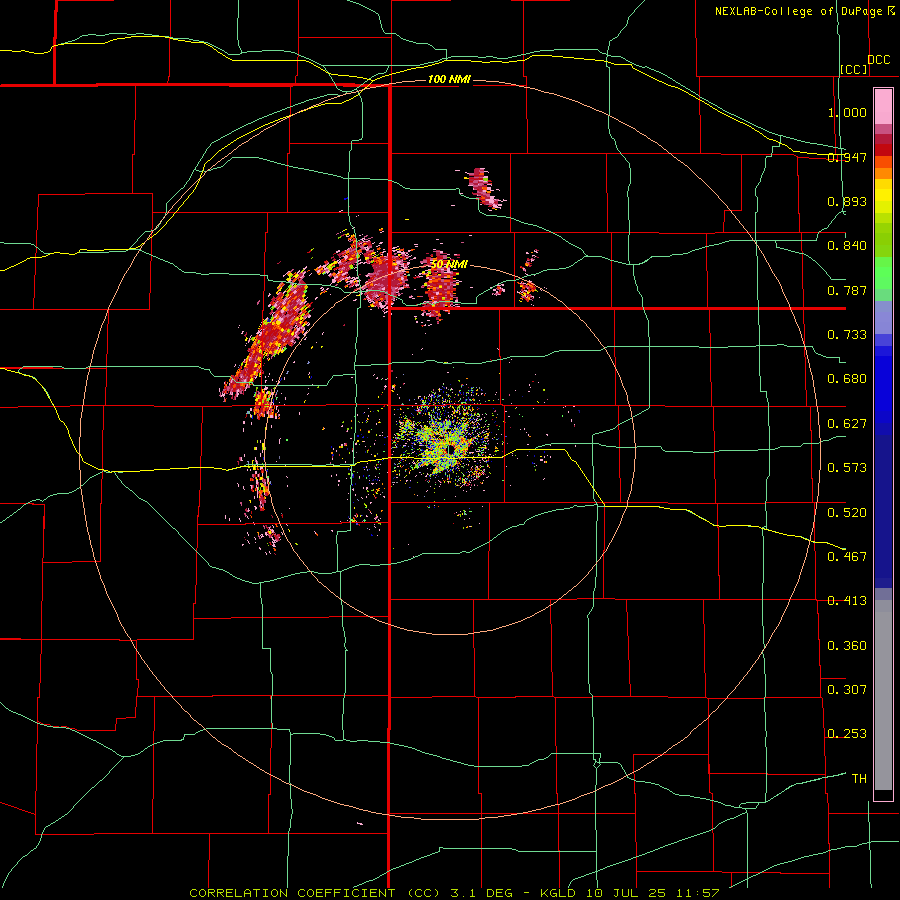Select the 0.413 scale value

(x=847, y=601)
